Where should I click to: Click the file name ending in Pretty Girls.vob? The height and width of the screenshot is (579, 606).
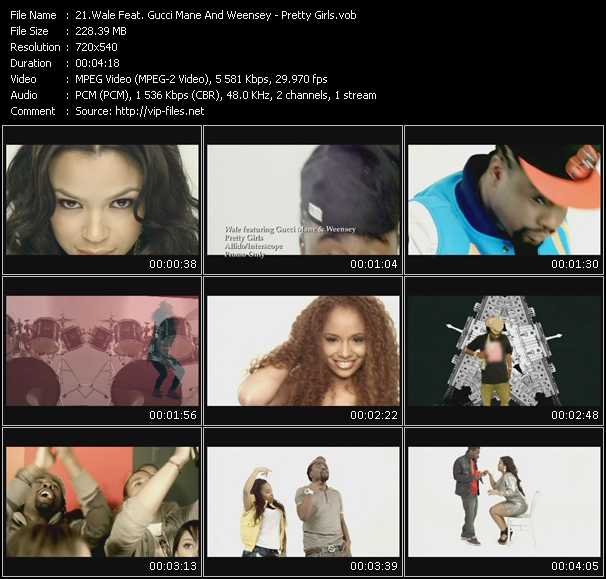[216, 15]
